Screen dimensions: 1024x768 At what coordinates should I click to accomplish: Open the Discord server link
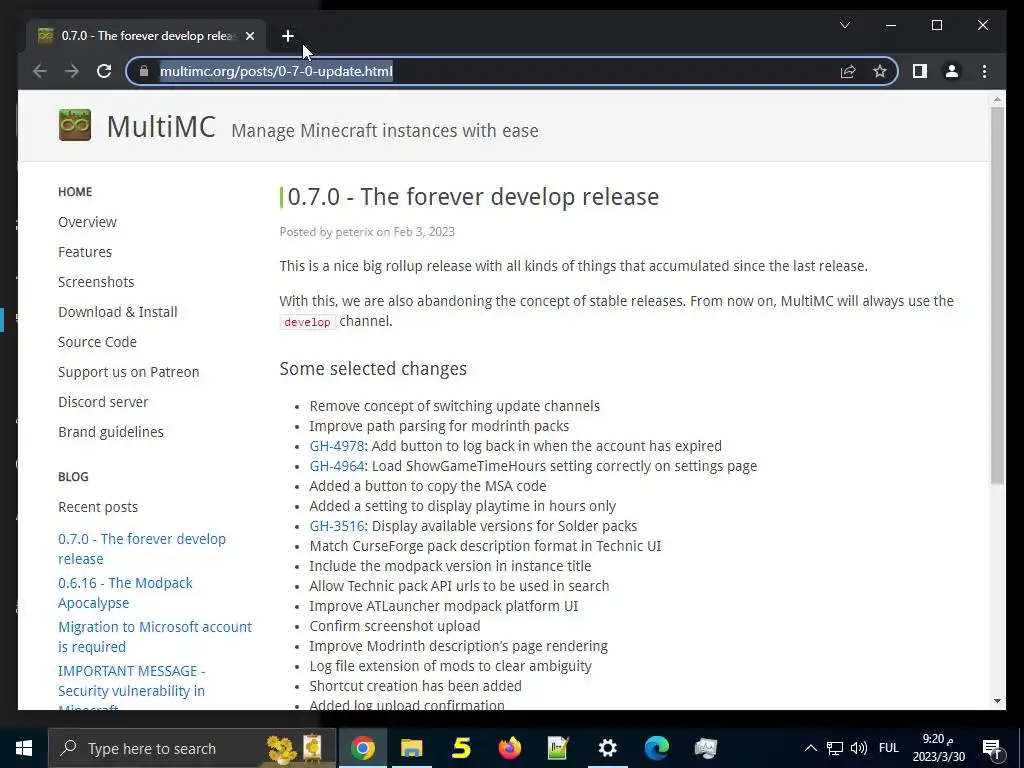(x=103, y=402)
